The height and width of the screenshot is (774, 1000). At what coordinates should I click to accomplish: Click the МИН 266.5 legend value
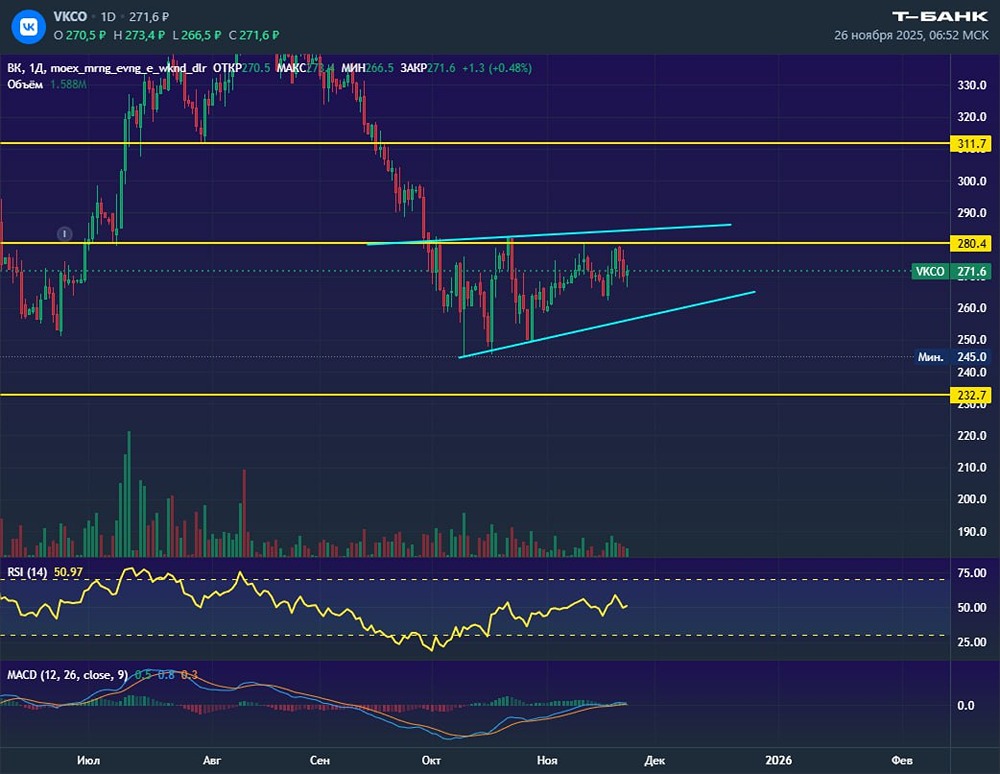367,68
